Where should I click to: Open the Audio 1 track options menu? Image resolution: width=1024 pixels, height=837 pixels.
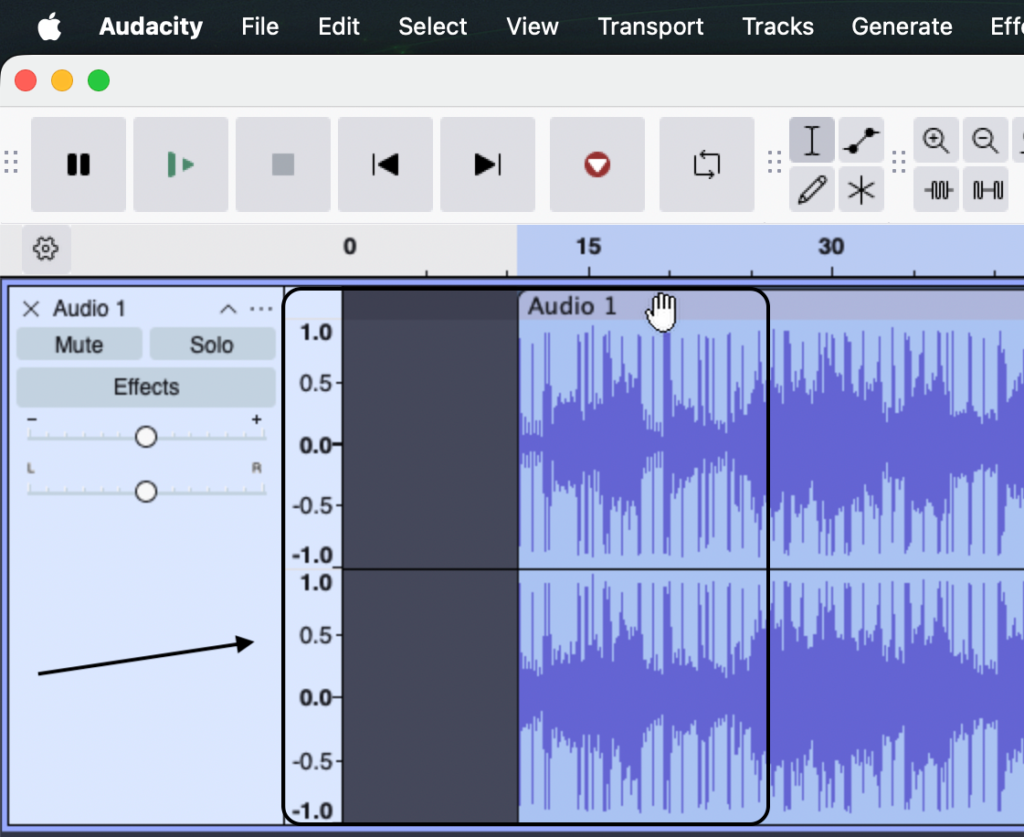coord(260,309)
